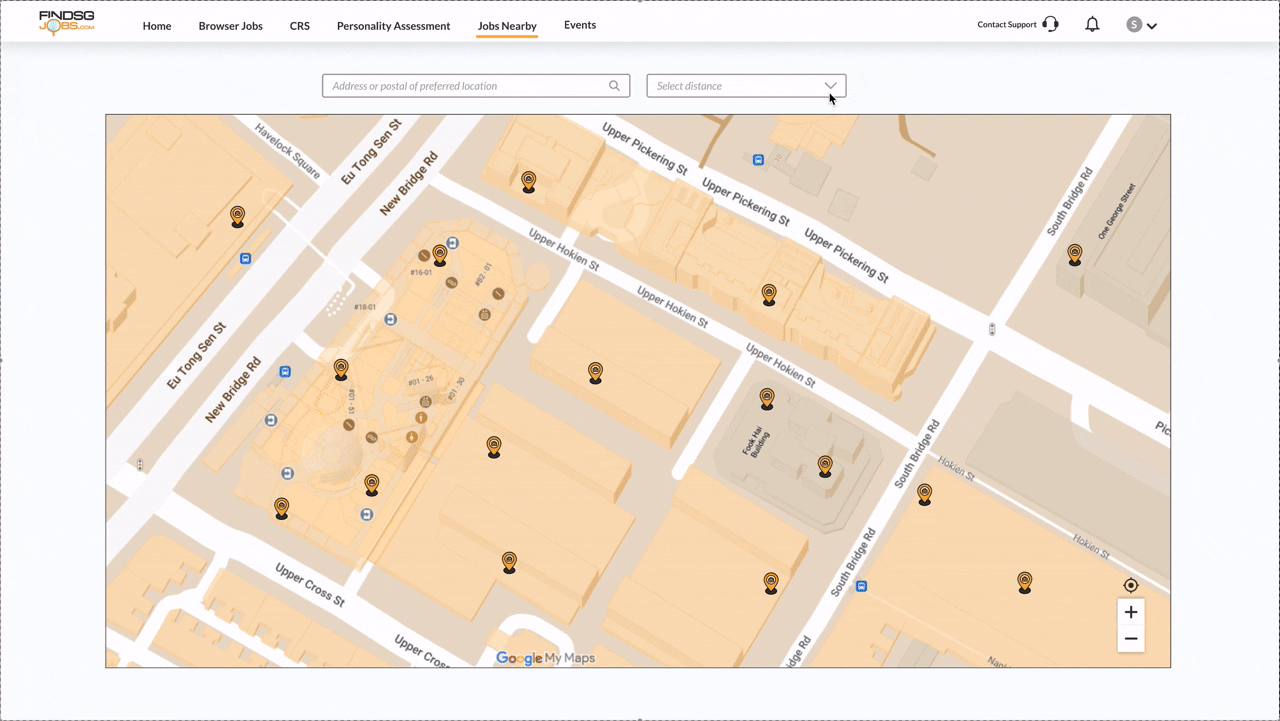The height and width of the screenshot is (721, 1280).
Task: Zoom in the map with plus button
Action: 1131,612
